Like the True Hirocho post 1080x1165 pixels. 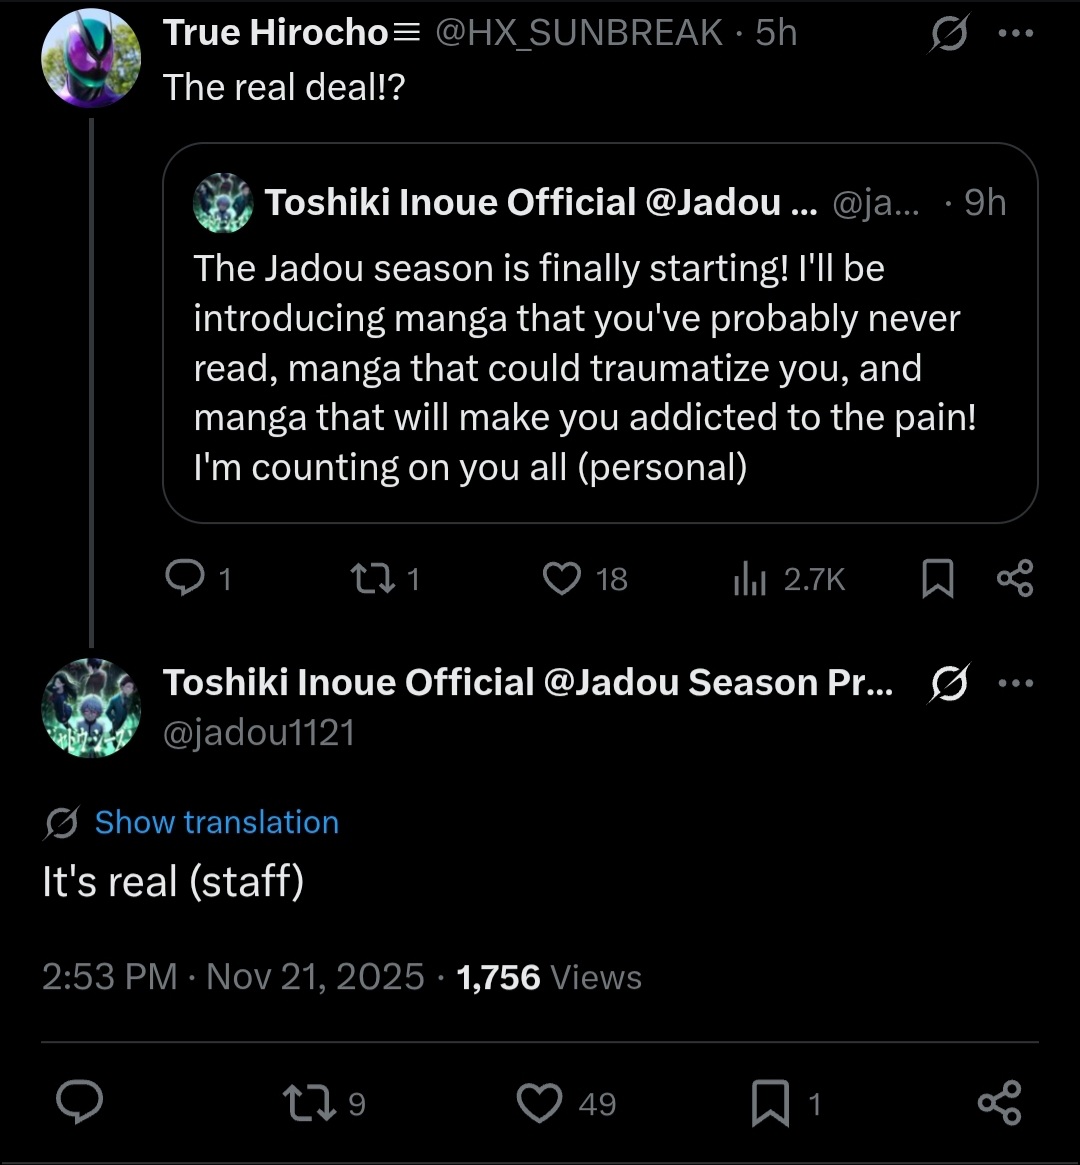pos(562,578)
